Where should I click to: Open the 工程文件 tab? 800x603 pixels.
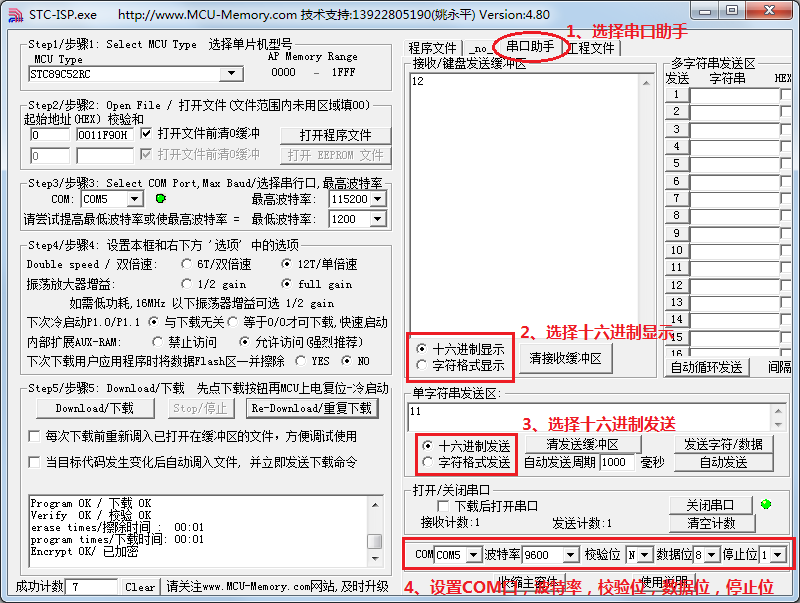tap(590, 48)
